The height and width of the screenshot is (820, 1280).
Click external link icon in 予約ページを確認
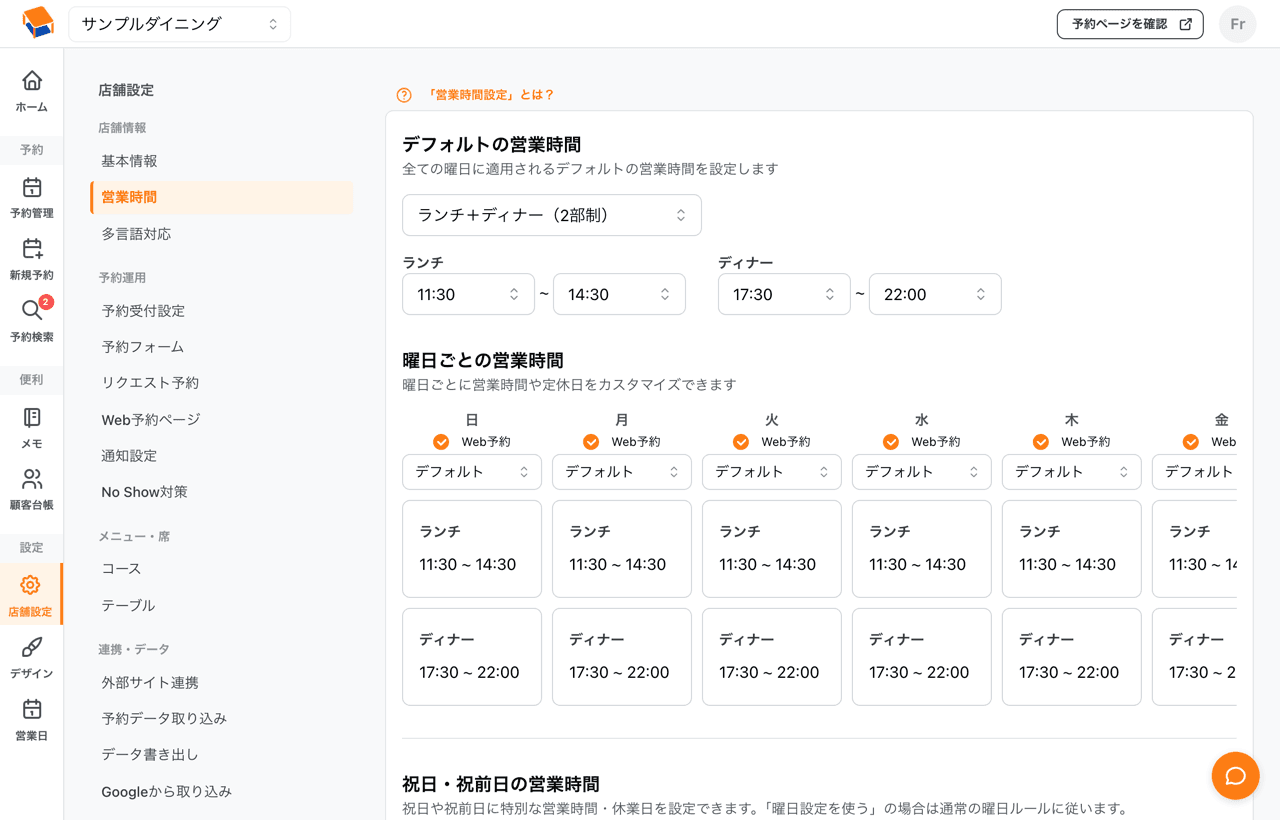[x=1185, y=24]
